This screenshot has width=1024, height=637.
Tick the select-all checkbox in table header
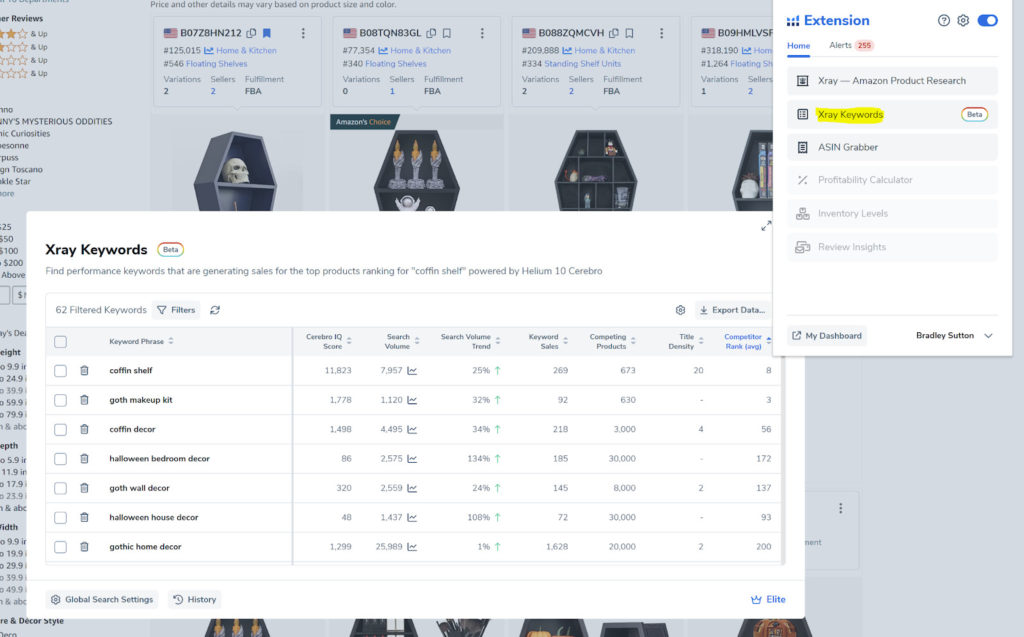(61, 342)
